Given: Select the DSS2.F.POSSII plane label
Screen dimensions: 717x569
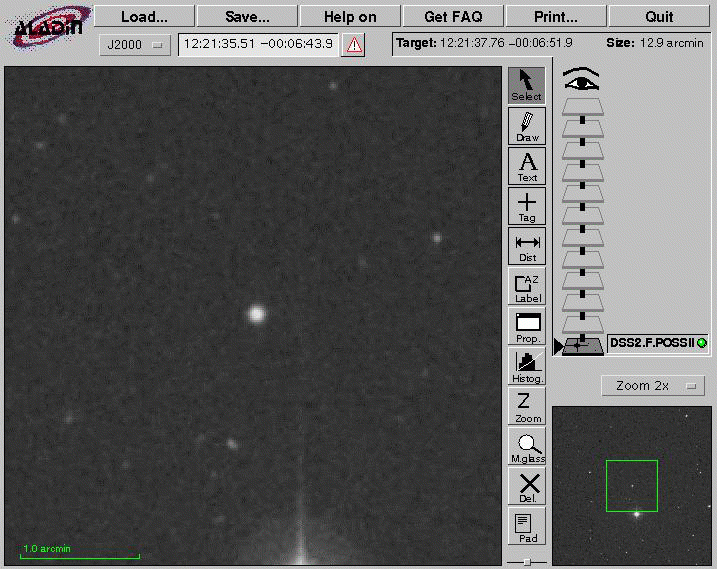Looking at the screenshot, I should click(652, 343).
